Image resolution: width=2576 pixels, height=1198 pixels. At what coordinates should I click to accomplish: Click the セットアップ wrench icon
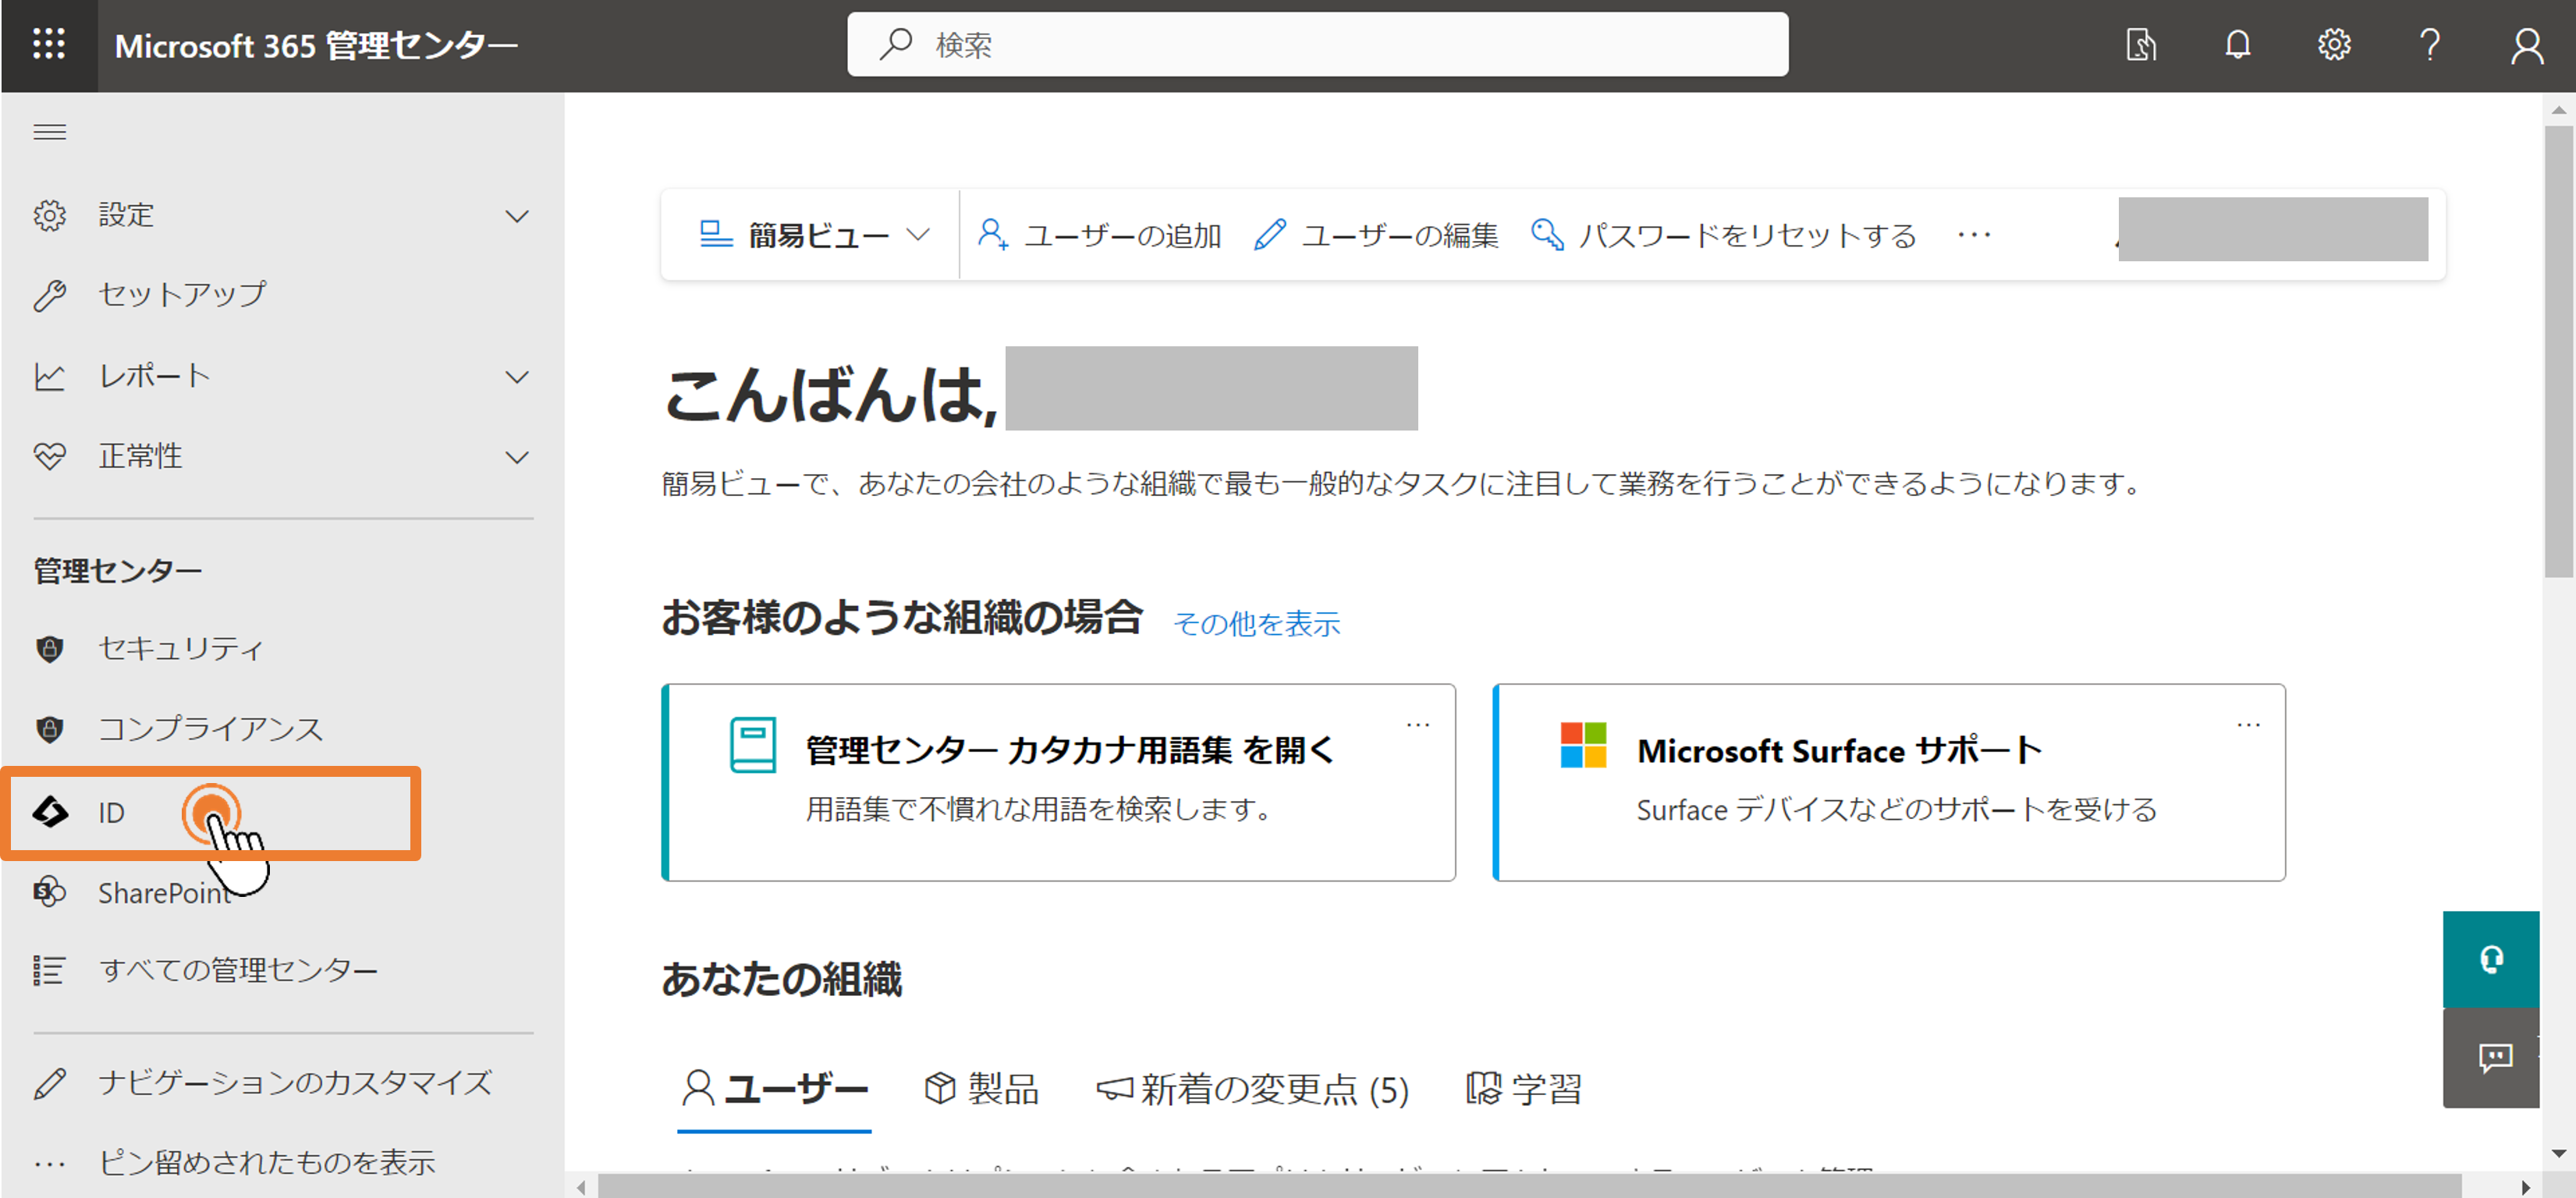click(50, 295)
